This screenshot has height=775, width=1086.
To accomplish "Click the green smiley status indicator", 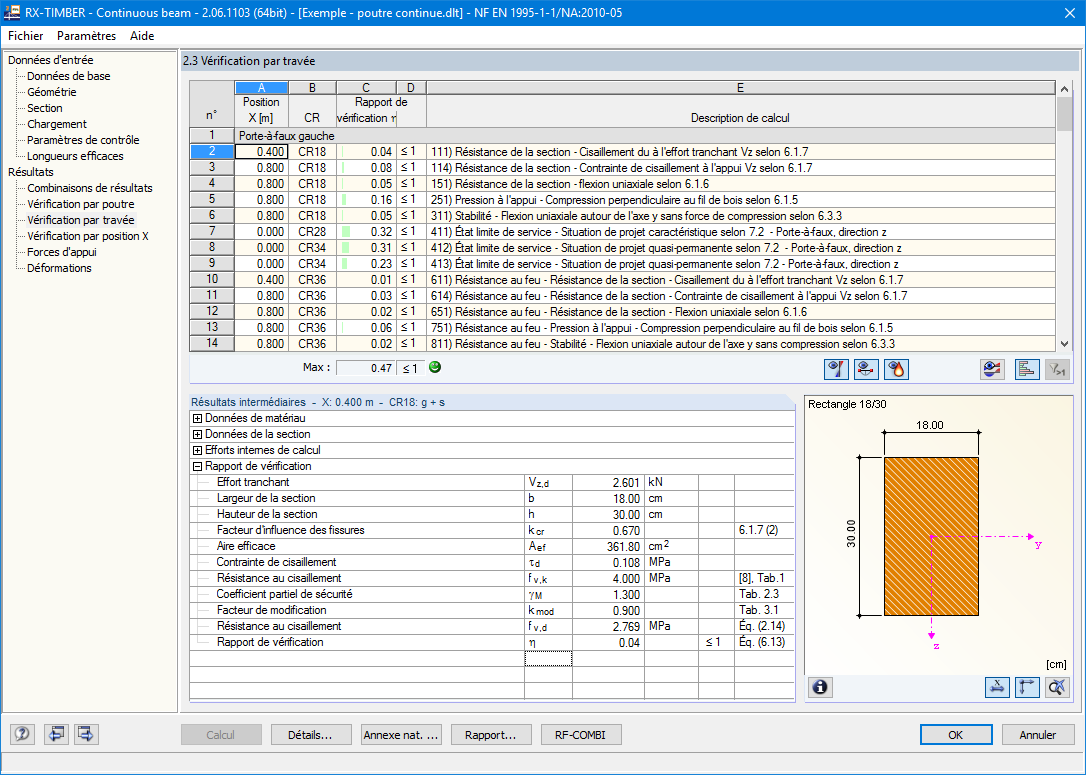I will (x=435, y=367).
